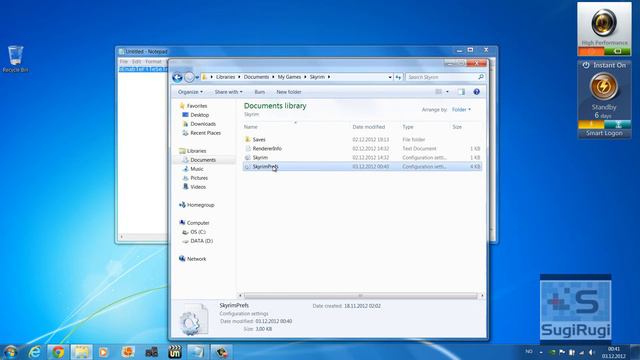Open the recent locations dropdown beside Forward
Image resolution: width=640 pixels, height=360 pixels.
[x=197, y=77]
